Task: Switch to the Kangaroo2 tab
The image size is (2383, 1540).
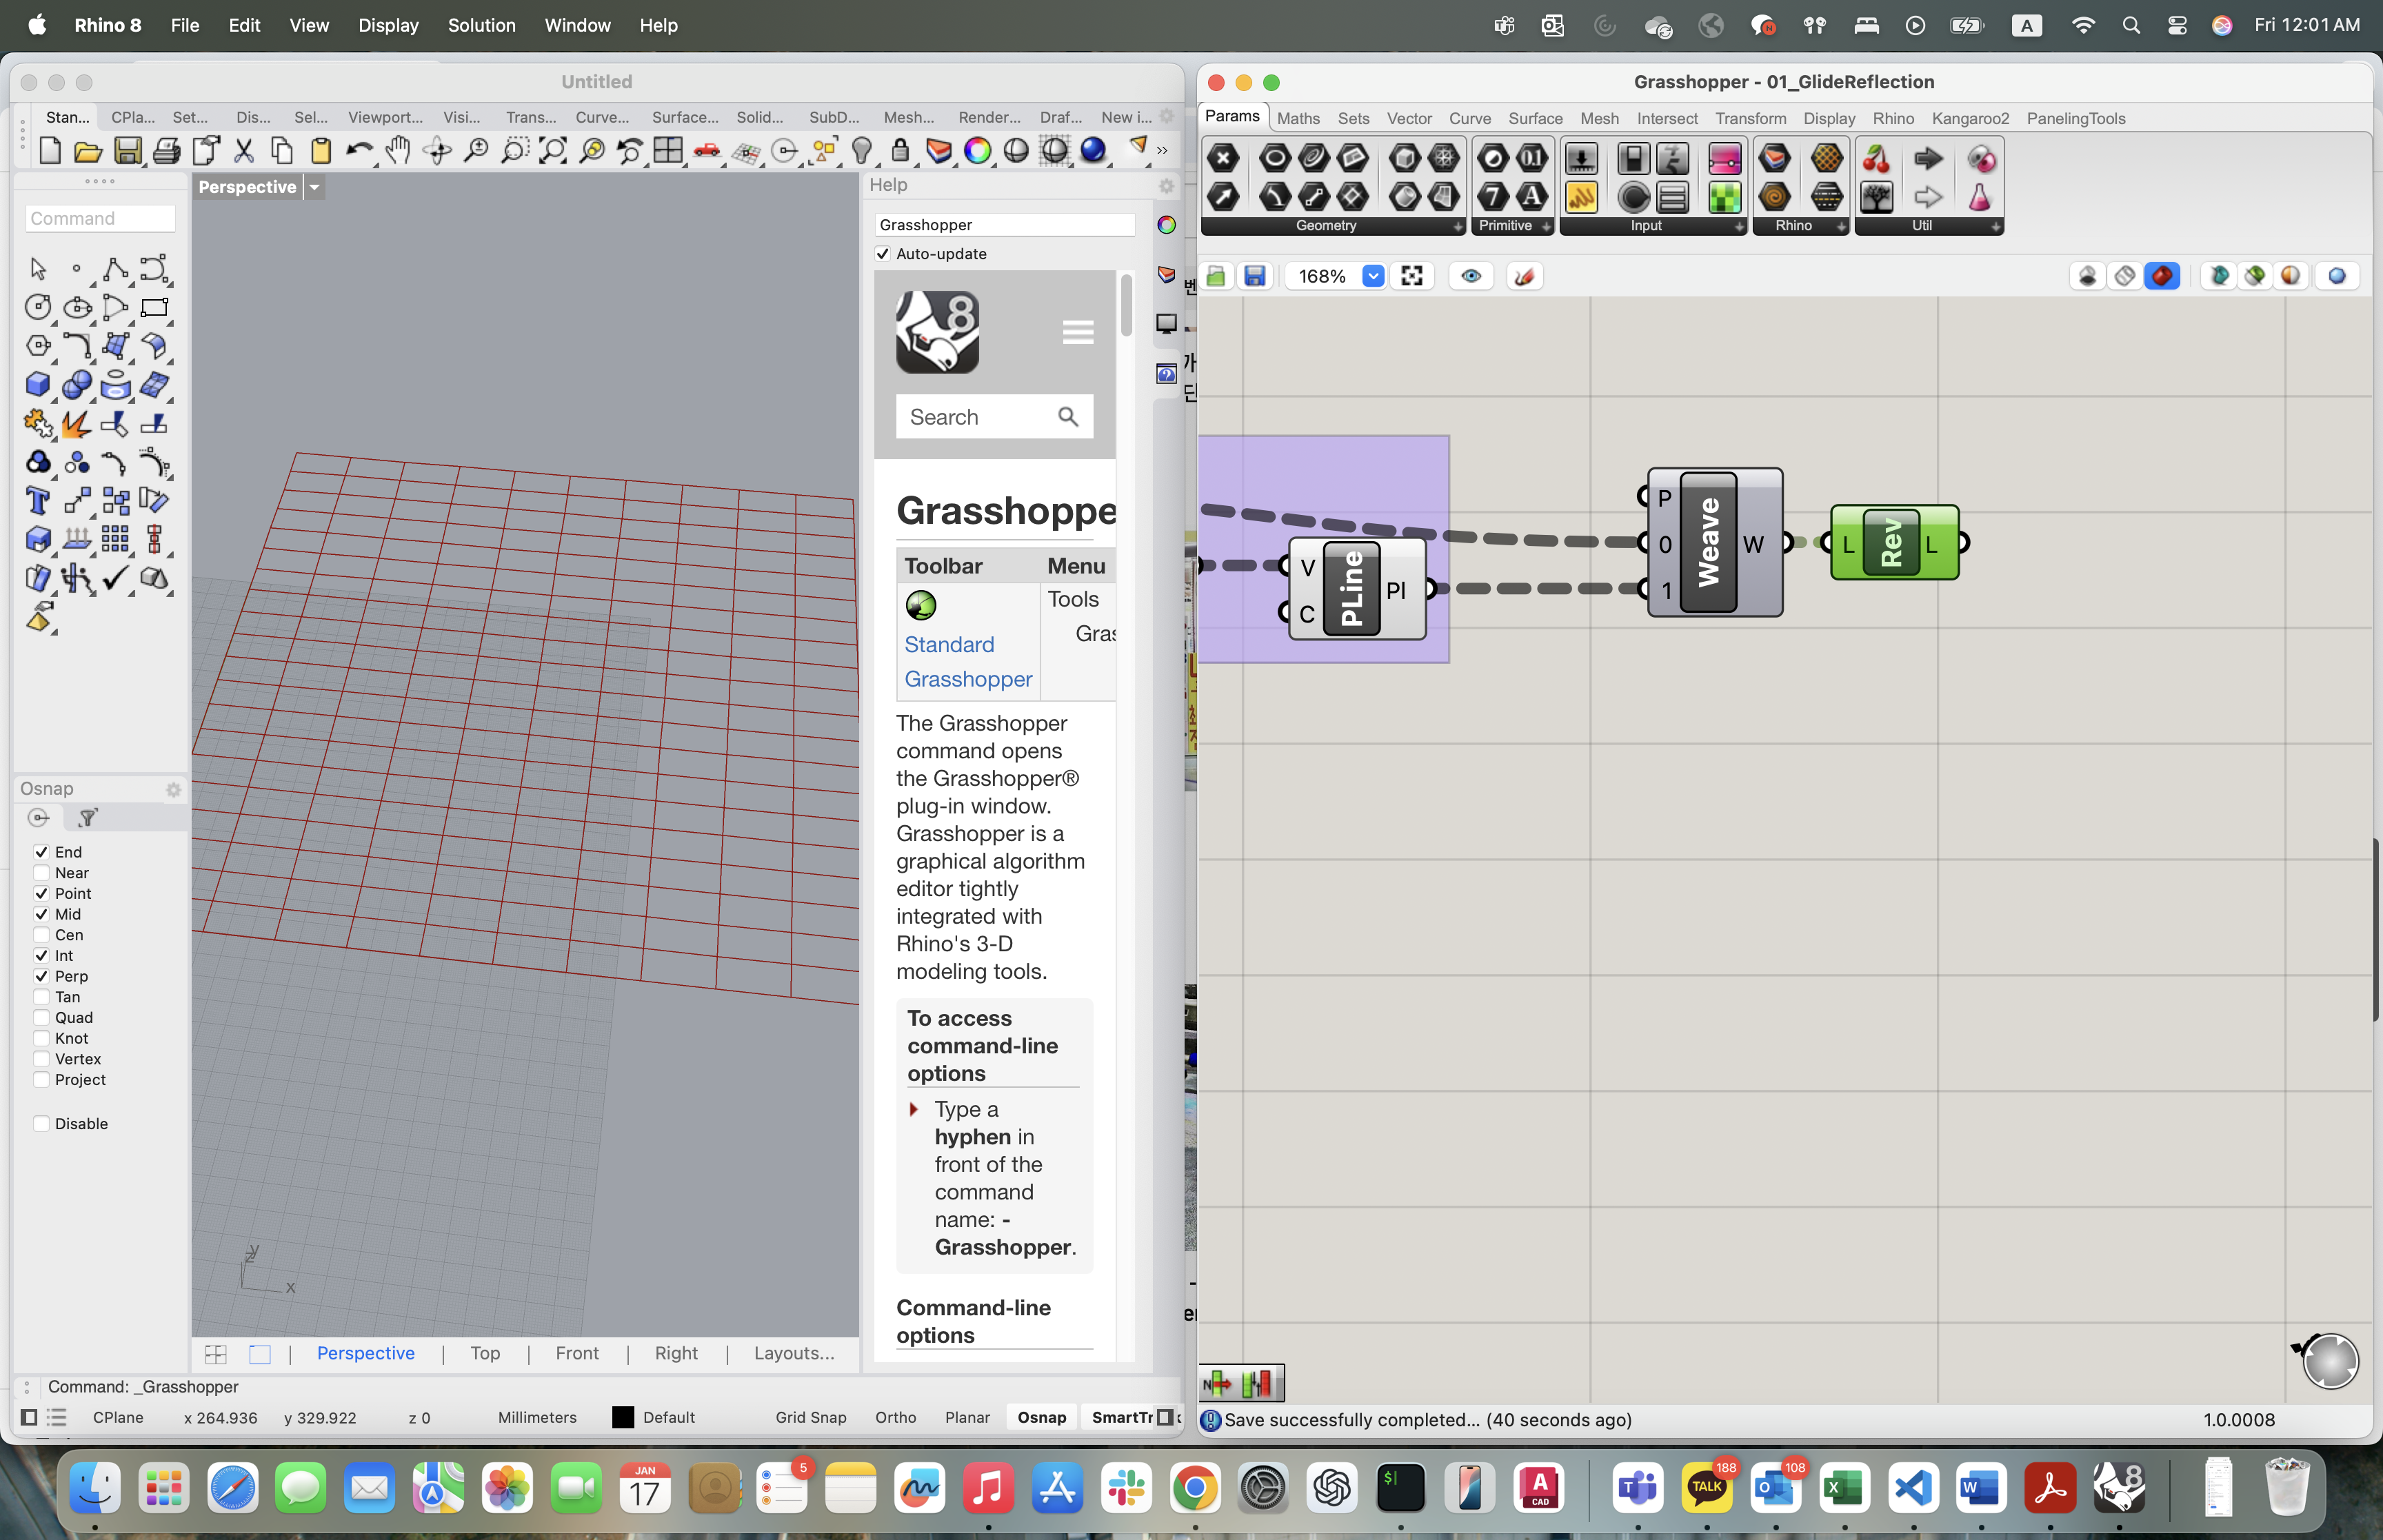Action: pos(1969,118)
